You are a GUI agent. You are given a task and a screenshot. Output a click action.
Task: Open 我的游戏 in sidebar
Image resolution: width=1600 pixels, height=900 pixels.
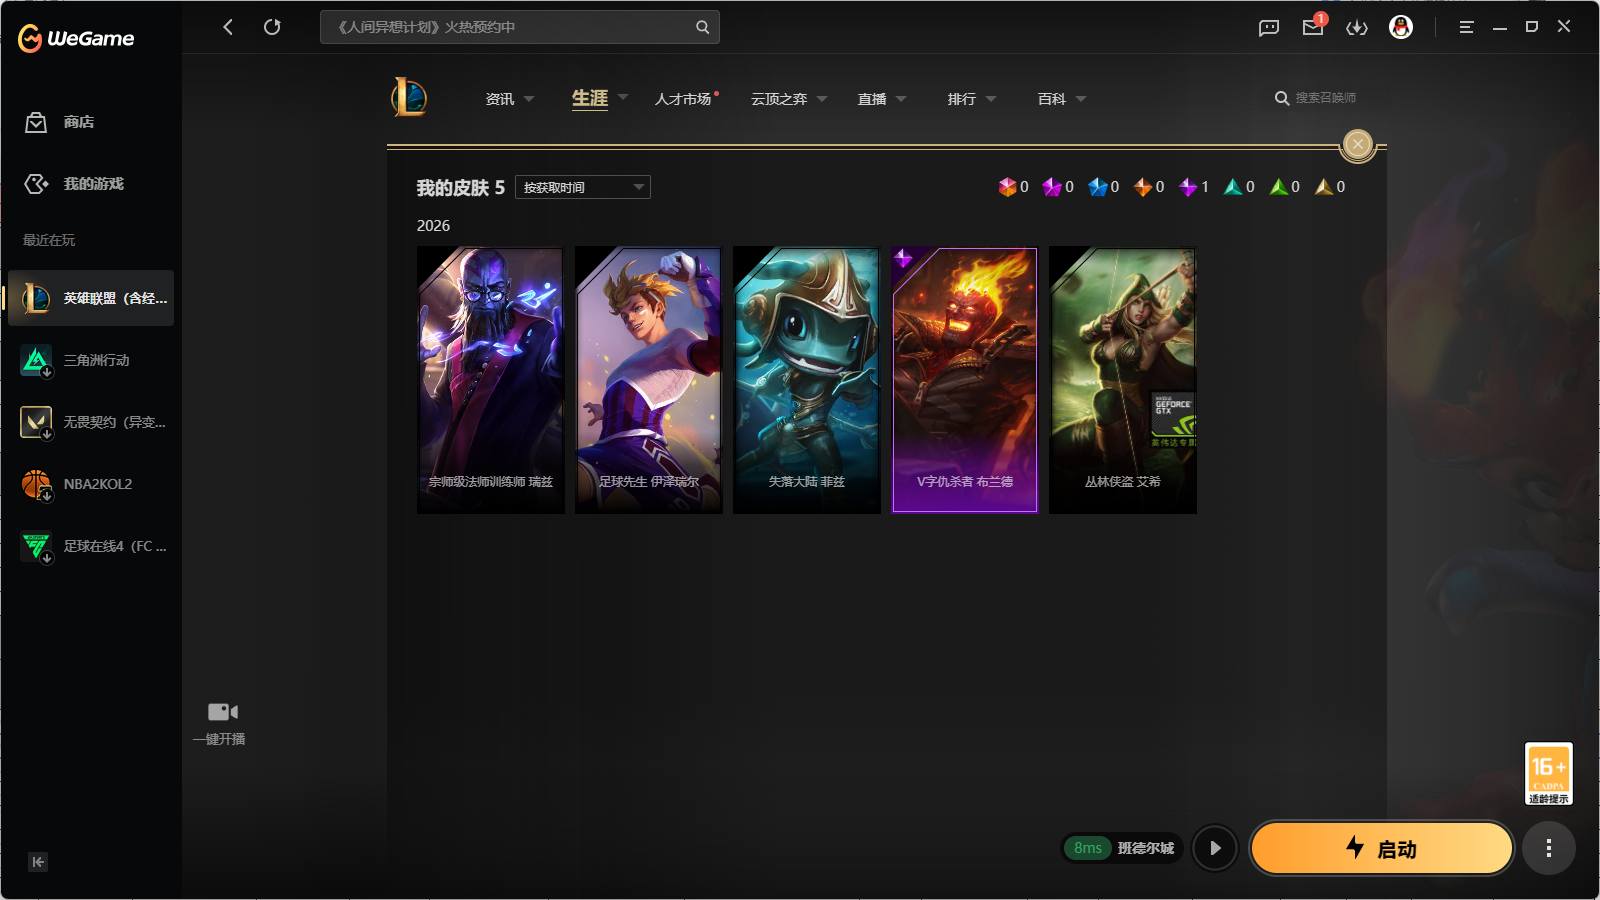[x=74, y=184]
